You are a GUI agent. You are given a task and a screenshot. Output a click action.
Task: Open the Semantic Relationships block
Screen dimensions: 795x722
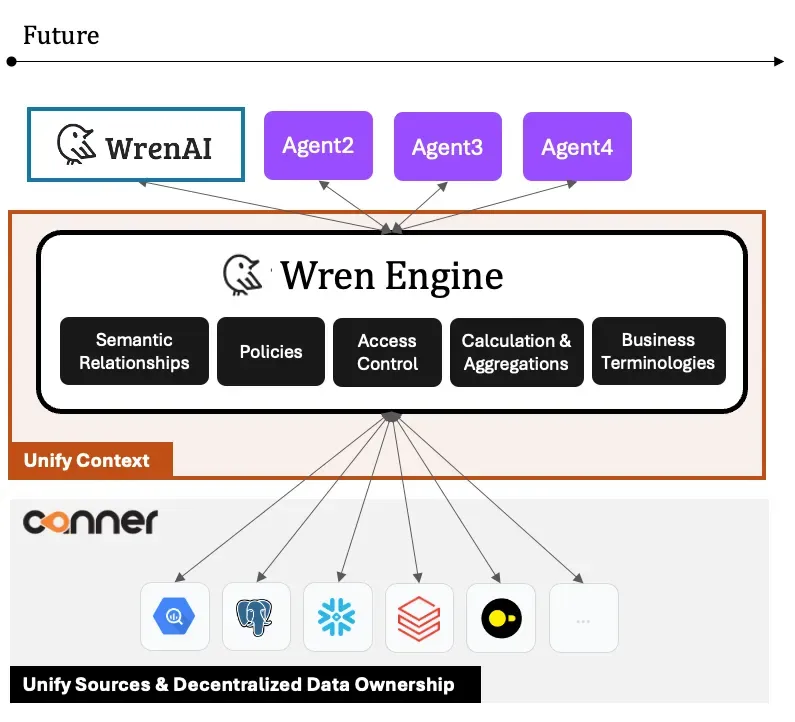[x=134, y=351]
